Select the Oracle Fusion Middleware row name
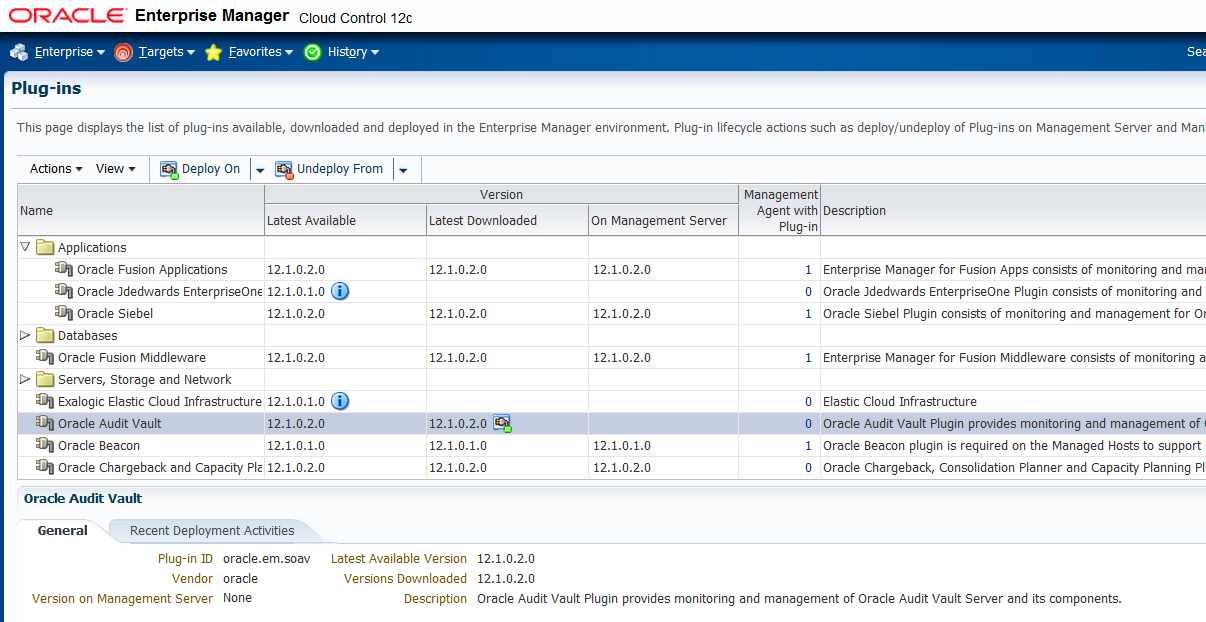The width and height of the screenshot is (1206, 622). [132, 357]
